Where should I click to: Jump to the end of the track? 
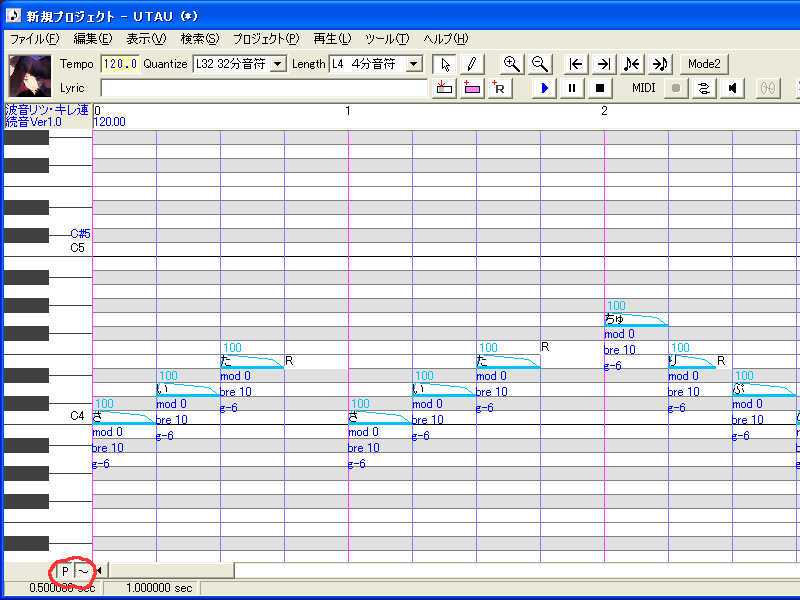point(603,64)
